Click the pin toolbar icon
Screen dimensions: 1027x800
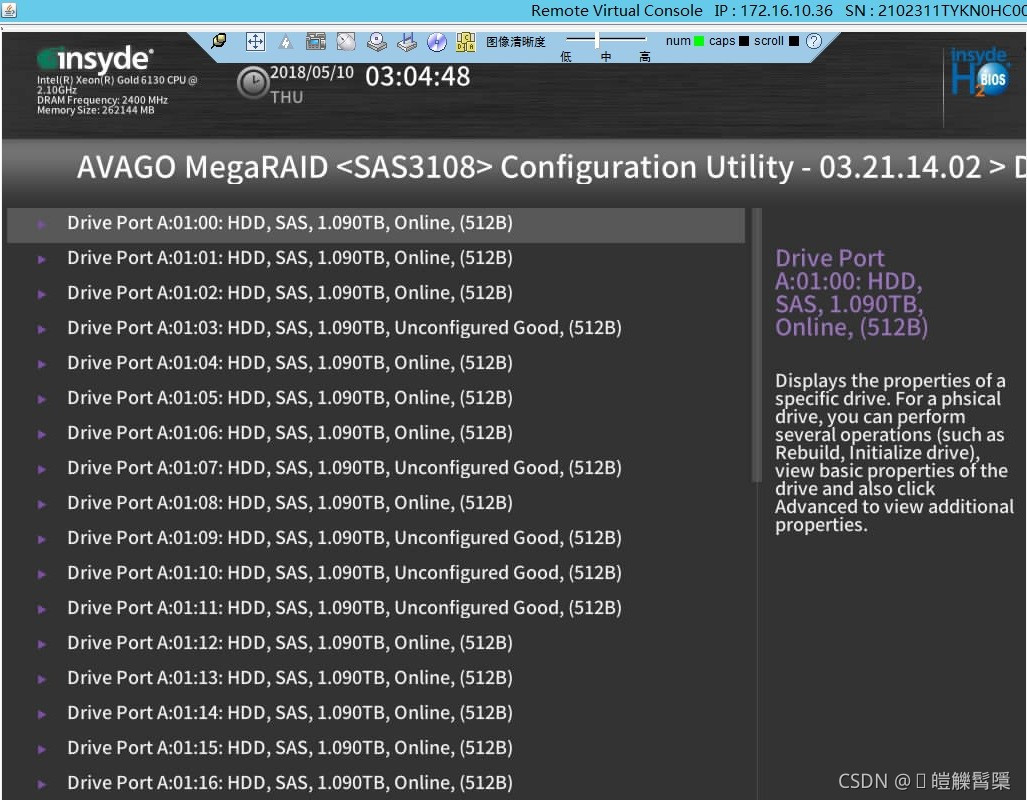[x=219, y=41]
